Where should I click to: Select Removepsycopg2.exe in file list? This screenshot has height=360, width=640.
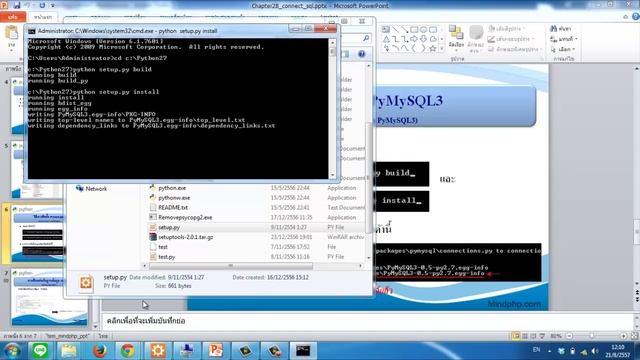coord(185,217)
